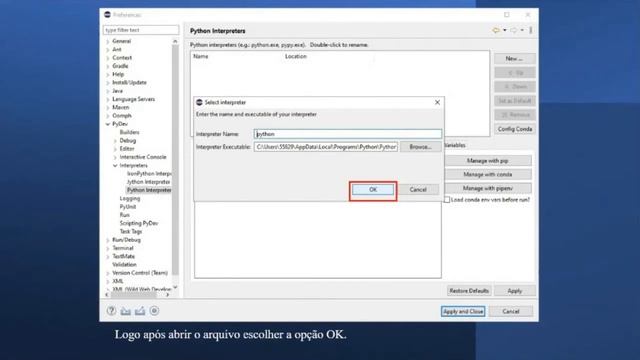Screen dimensions: 640x360
Task: Click the New... interpreter button
Action: 514,59
